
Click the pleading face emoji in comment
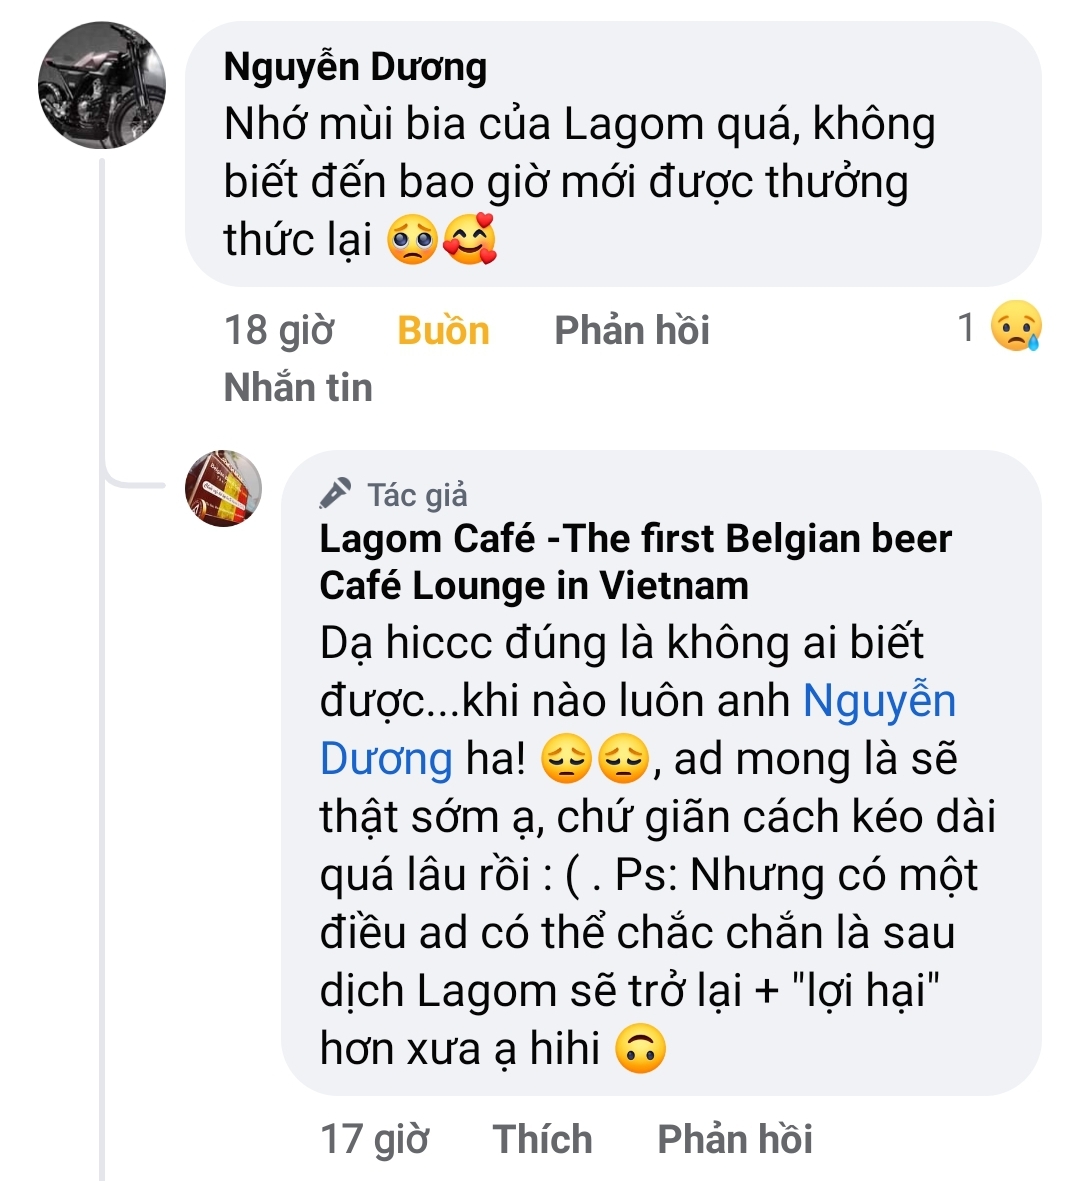pyautogui.click(x=412, y=240)
